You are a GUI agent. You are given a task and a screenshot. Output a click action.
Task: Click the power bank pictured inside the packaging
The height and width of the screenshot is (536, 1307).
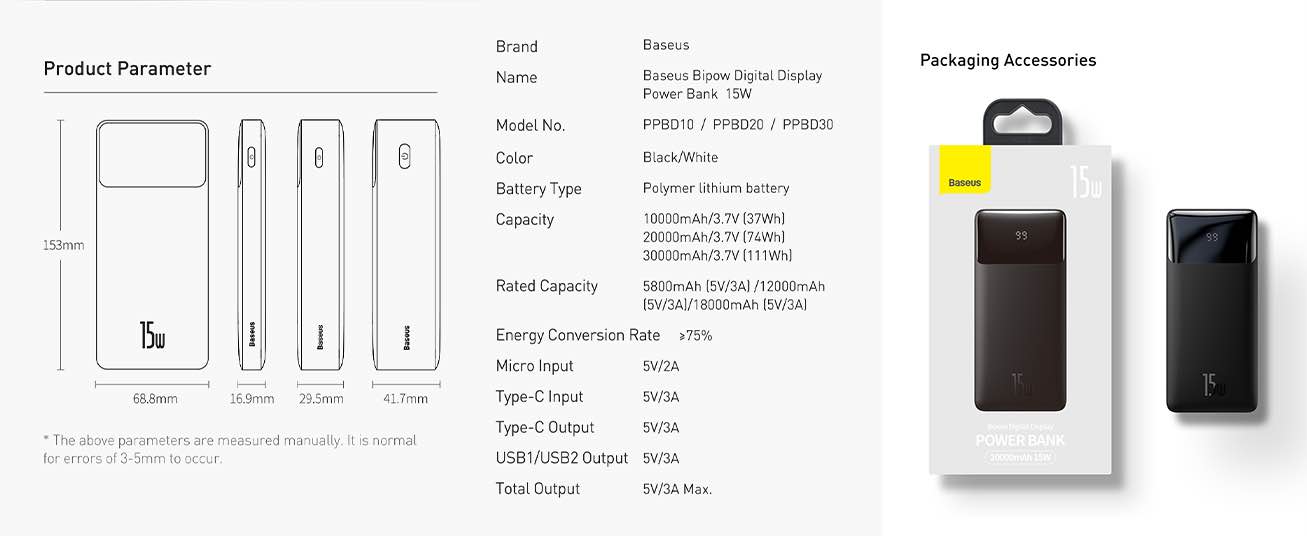pos(1020,310)
